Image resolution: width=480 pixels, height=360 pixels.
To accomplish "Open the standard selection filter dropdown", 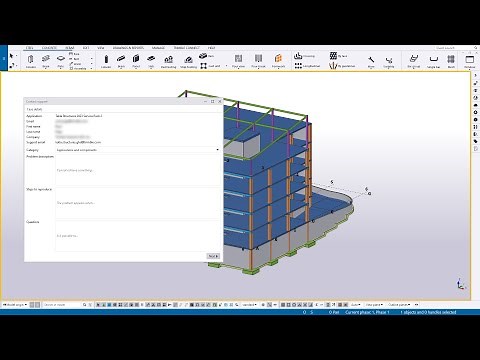I will [x=249, y=305].
